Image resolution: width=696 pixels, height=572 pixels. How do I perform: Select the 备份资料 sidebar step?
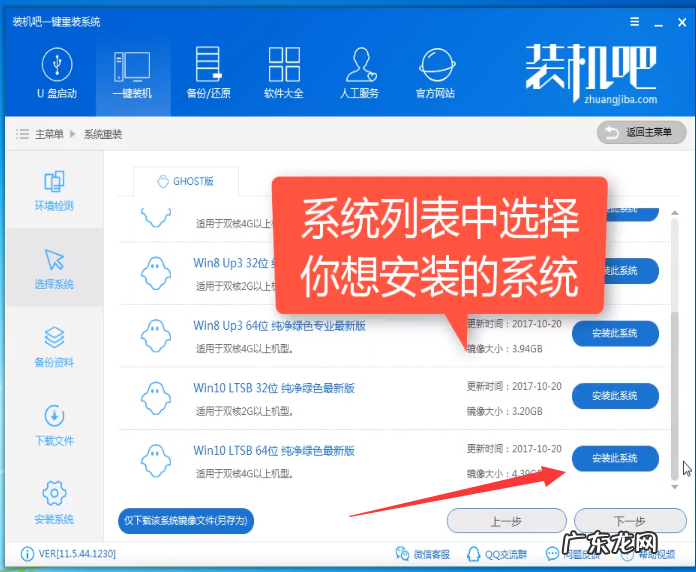click(54, 347)
